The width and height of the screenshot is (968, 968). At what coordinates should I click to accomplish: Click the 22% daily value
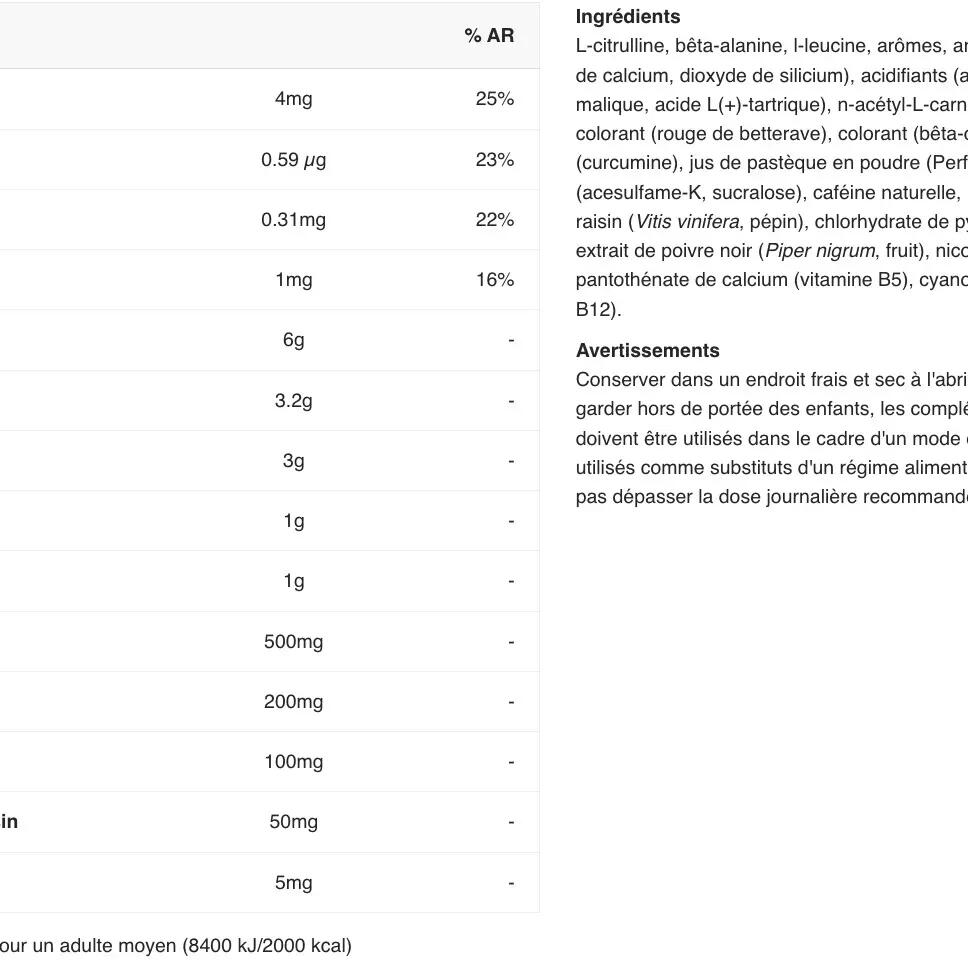click(x=494, y=220)
